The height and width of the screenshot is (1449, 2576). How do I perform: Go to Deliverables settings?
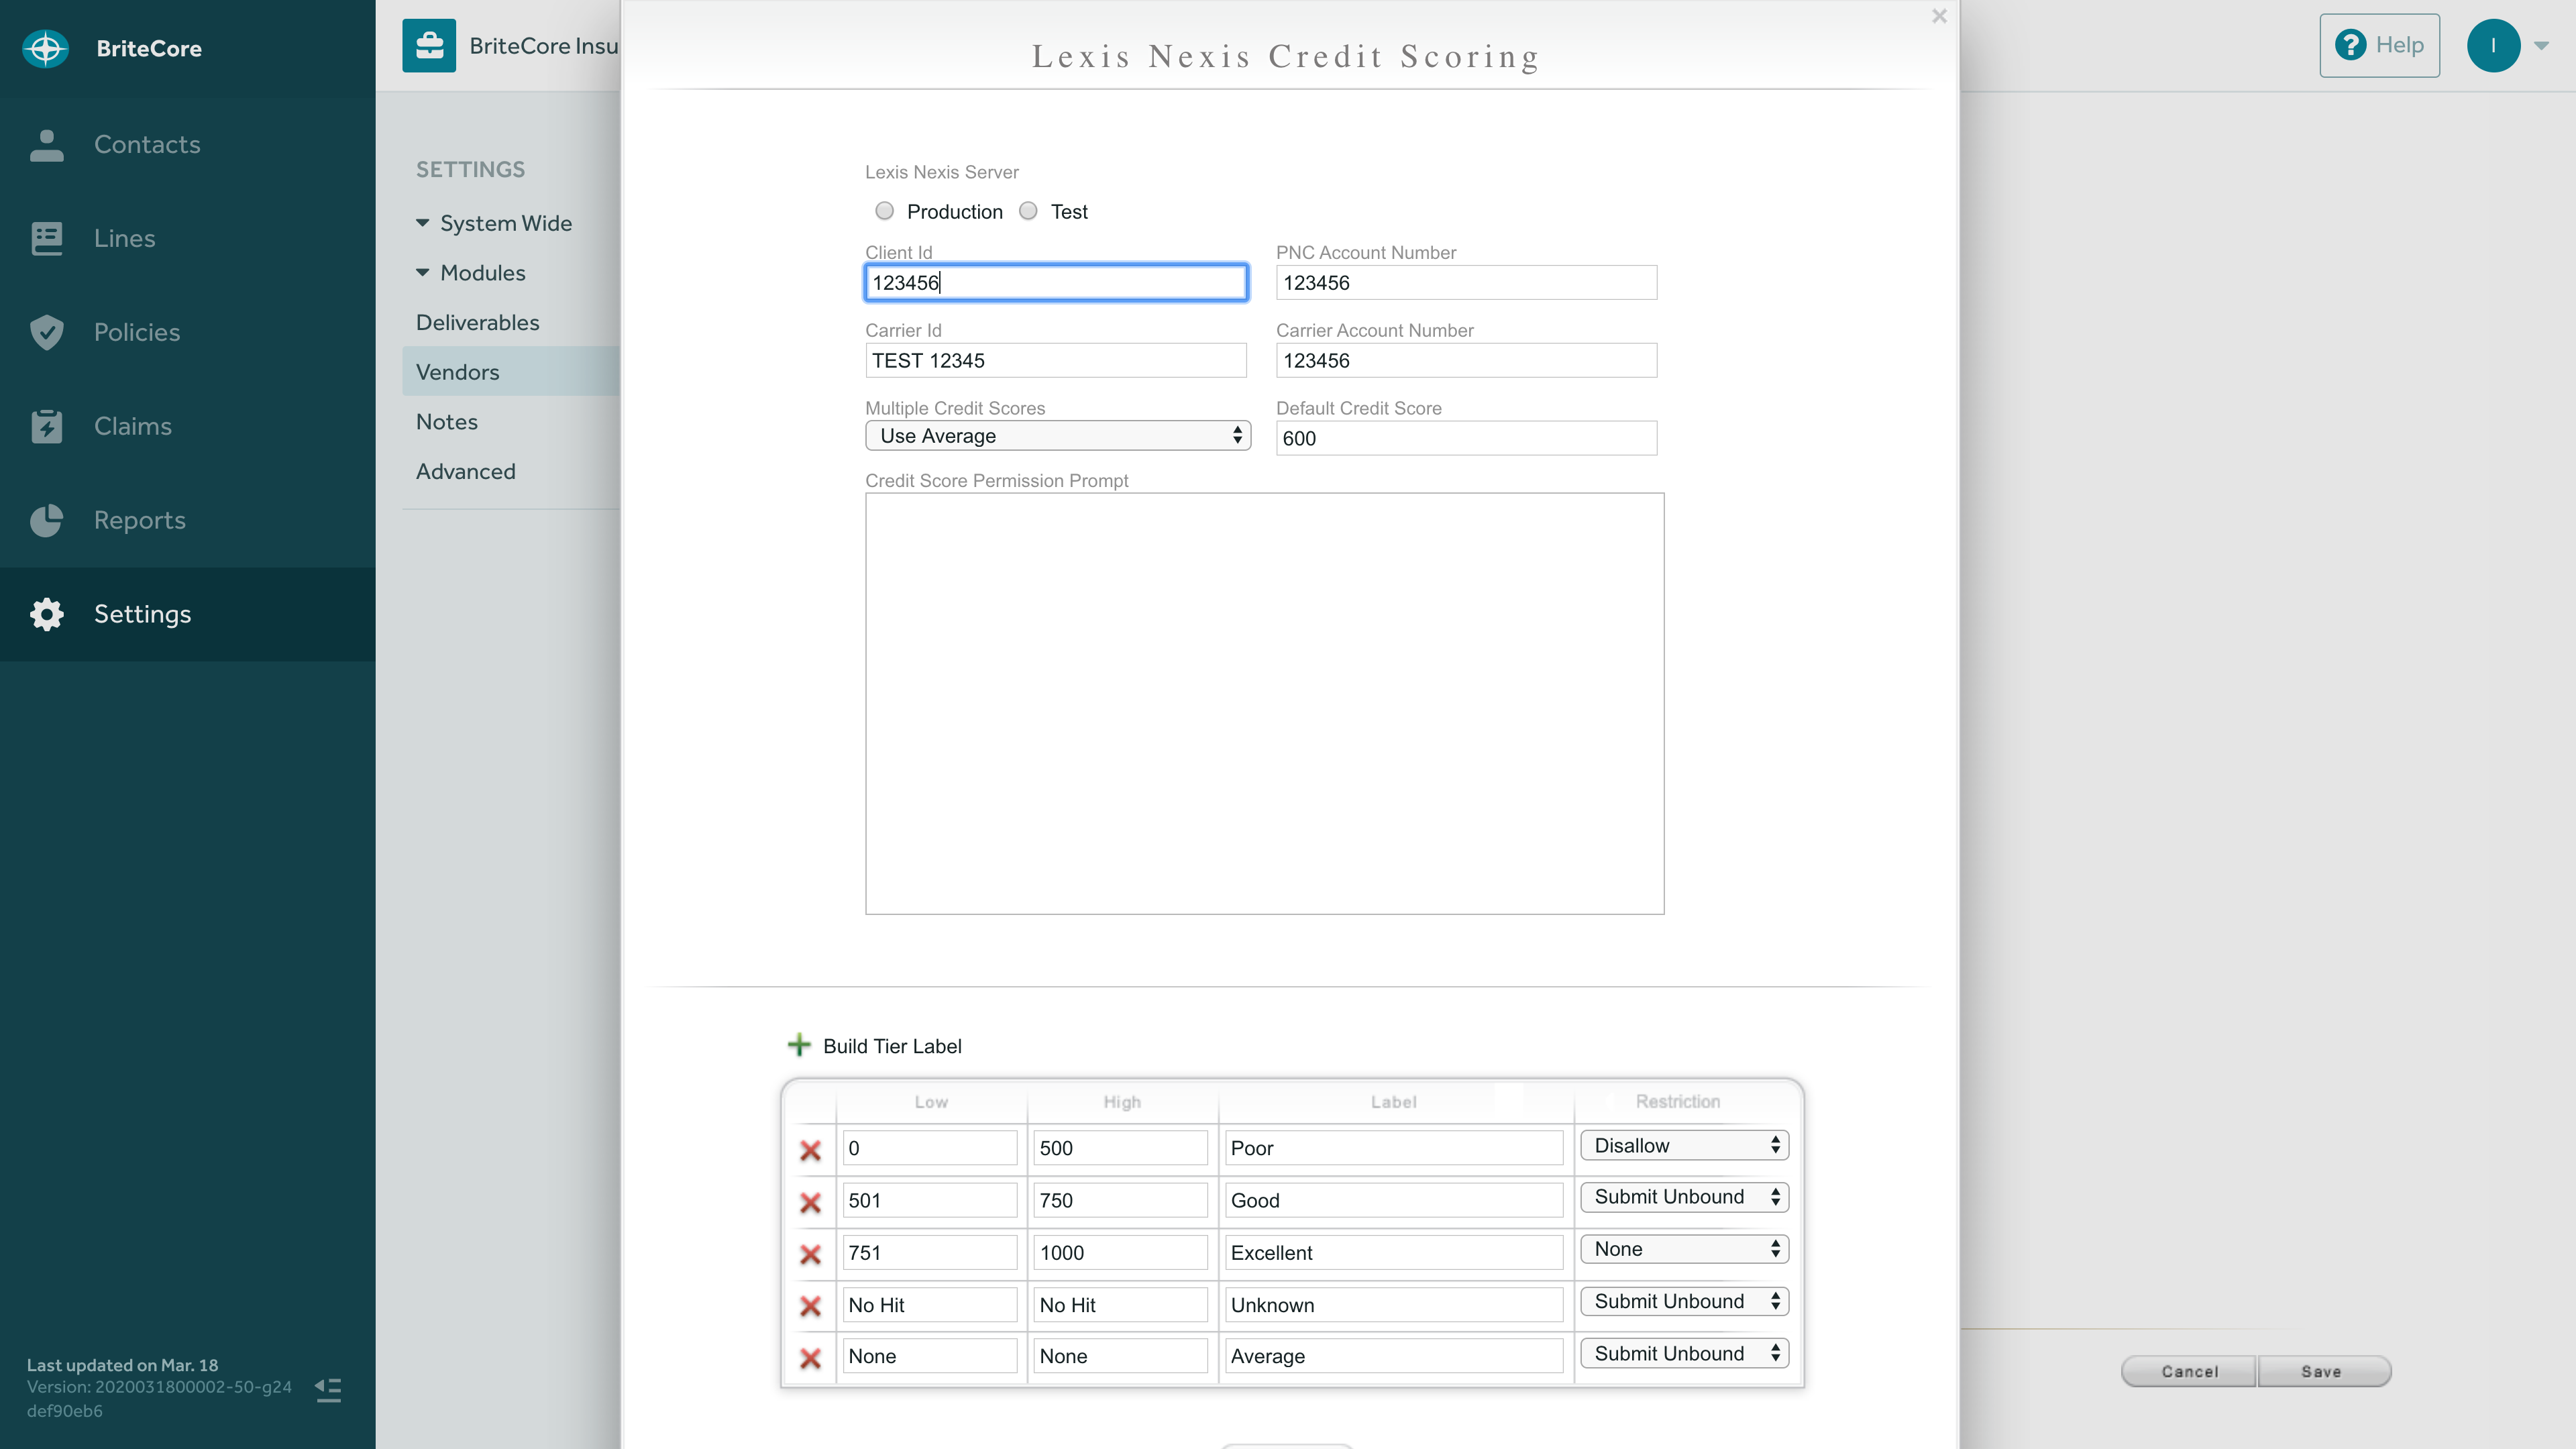[478, 322]
